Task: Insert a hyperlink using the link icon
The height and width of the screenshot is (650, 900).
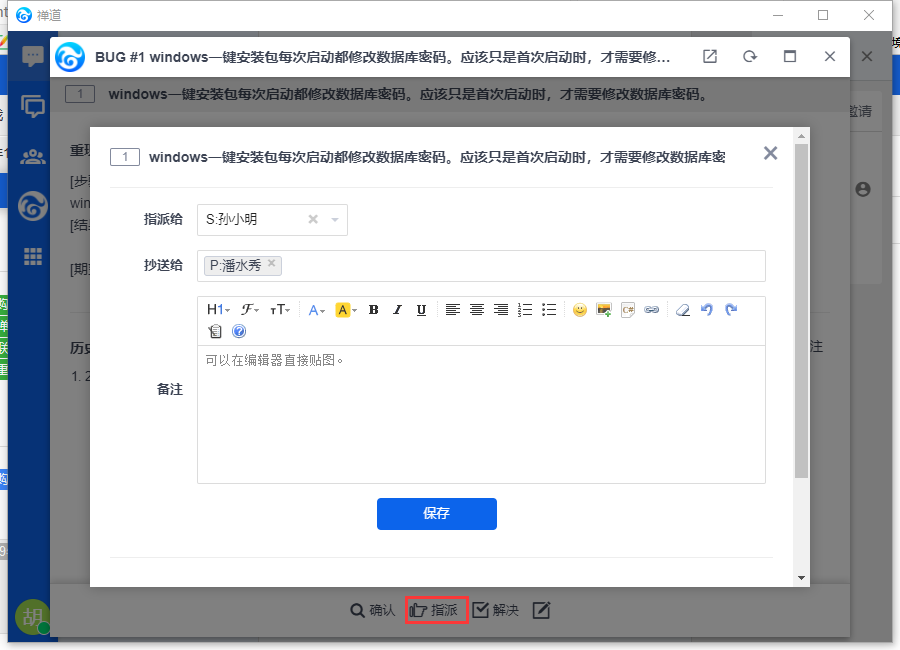Action: [651, 310]
